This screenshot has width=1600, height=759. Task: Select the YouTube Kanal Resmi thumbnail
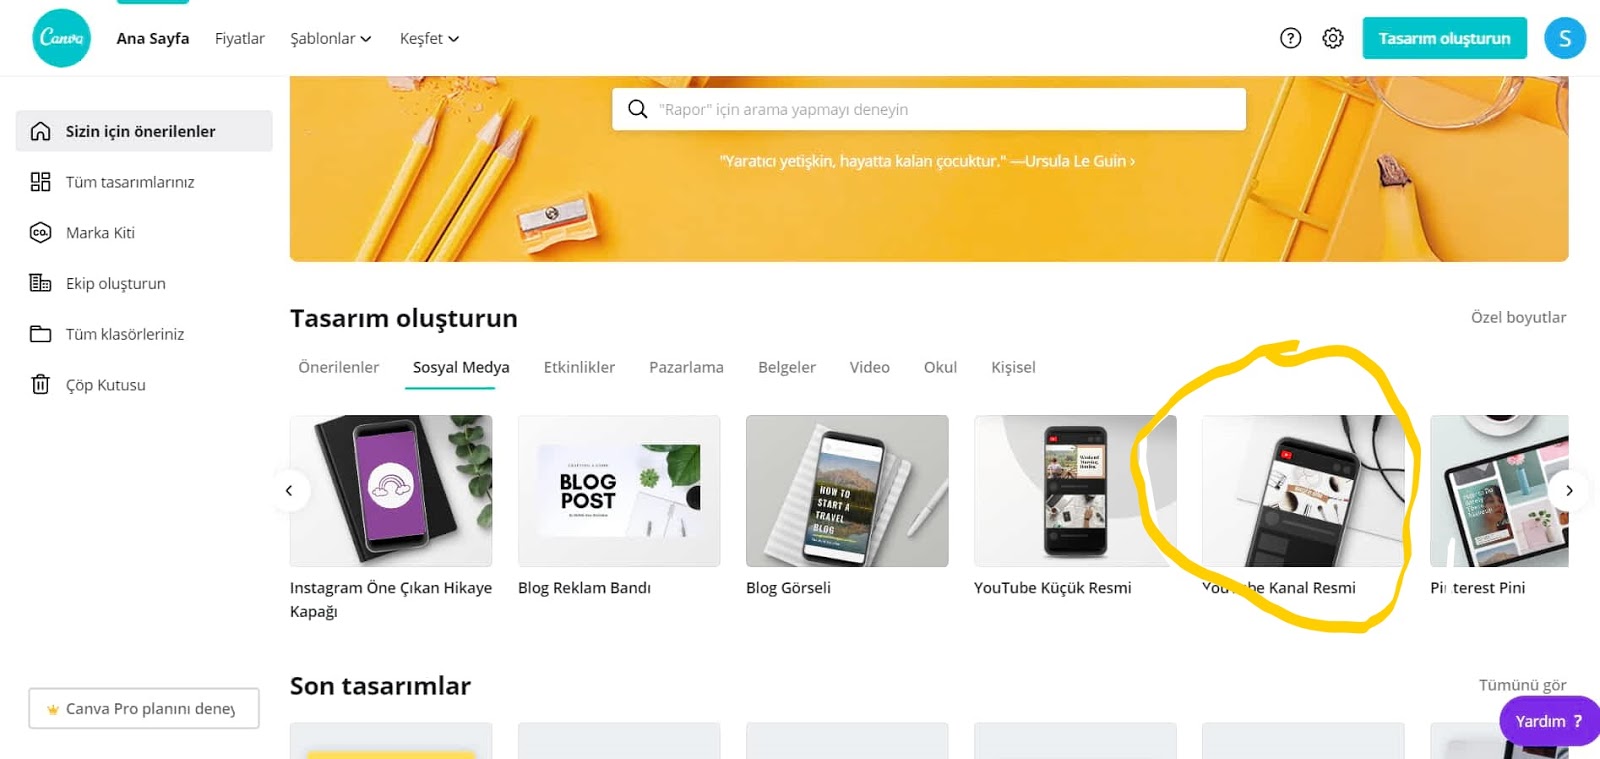click(1303, 491)
